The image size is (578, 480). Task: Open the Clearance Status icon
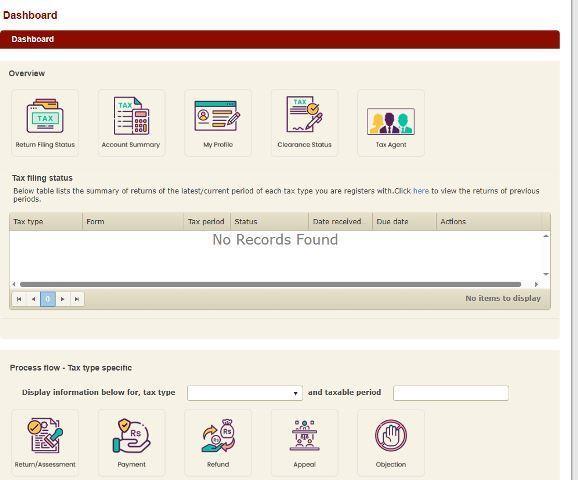(x=304, y=123)
